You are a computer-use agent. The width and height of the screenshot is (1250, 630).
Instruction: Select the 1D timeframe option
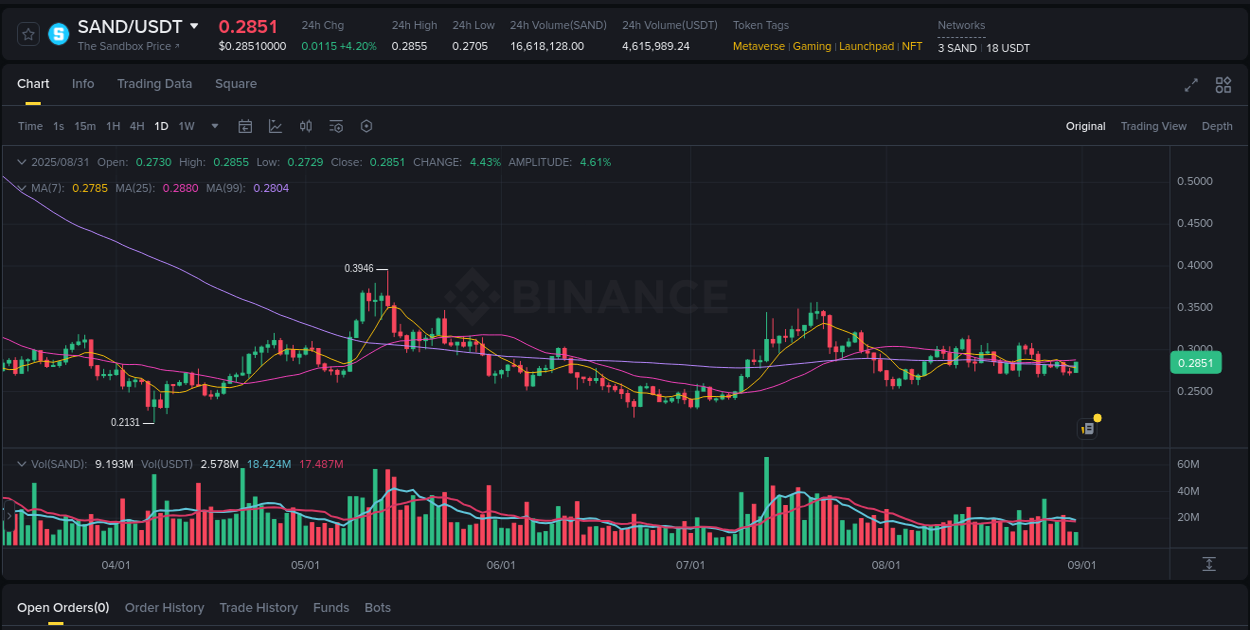tap(161, 126)
